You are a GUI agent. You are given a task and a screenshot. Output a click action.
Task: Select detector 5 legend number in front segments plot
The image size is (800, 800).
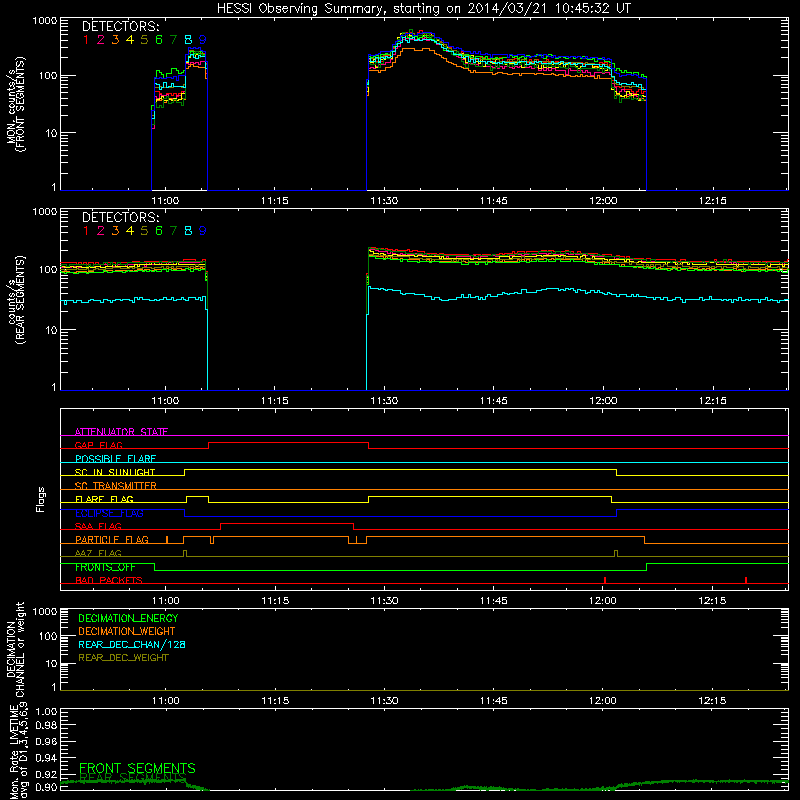click(x=144, y=40)
